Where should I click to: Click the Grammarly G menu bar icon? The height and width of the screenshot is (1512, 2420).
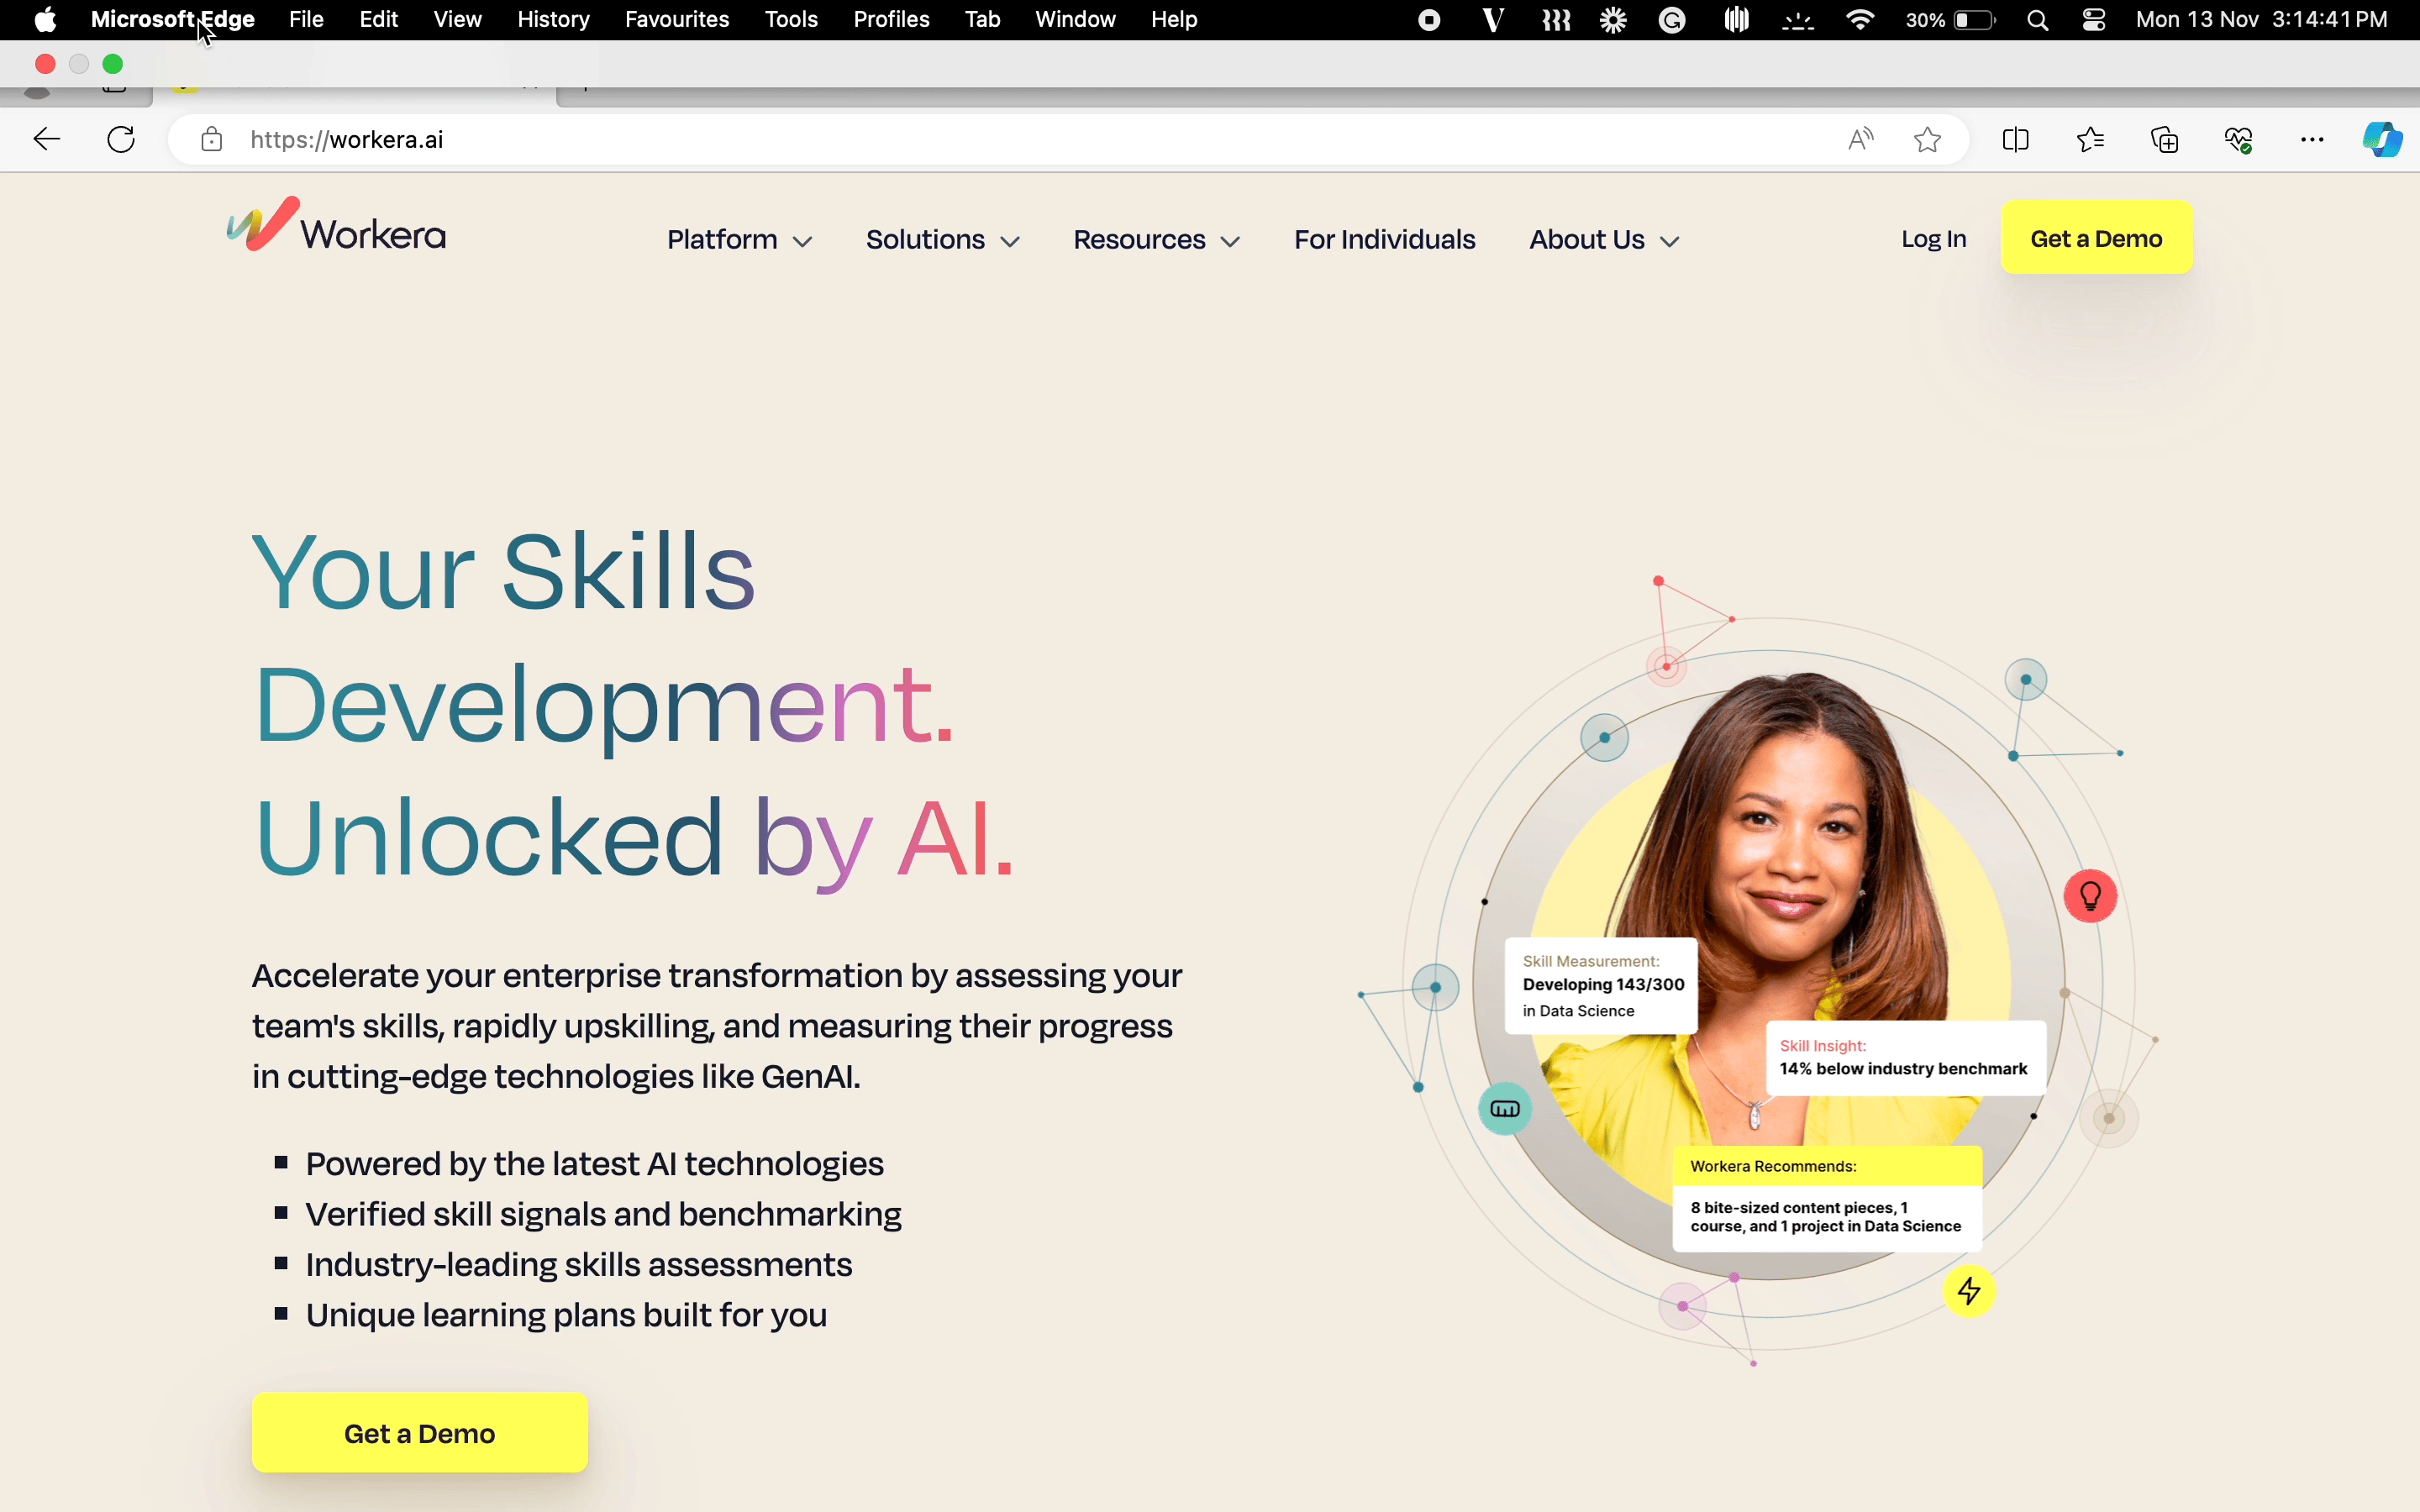[x=1672, y=20]
